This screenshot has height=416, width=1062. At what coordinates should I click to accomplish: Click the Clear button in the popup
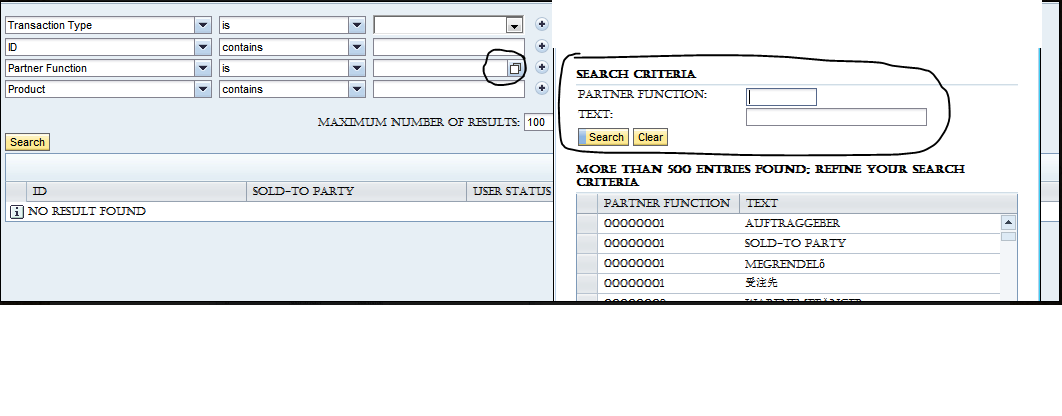650,138
